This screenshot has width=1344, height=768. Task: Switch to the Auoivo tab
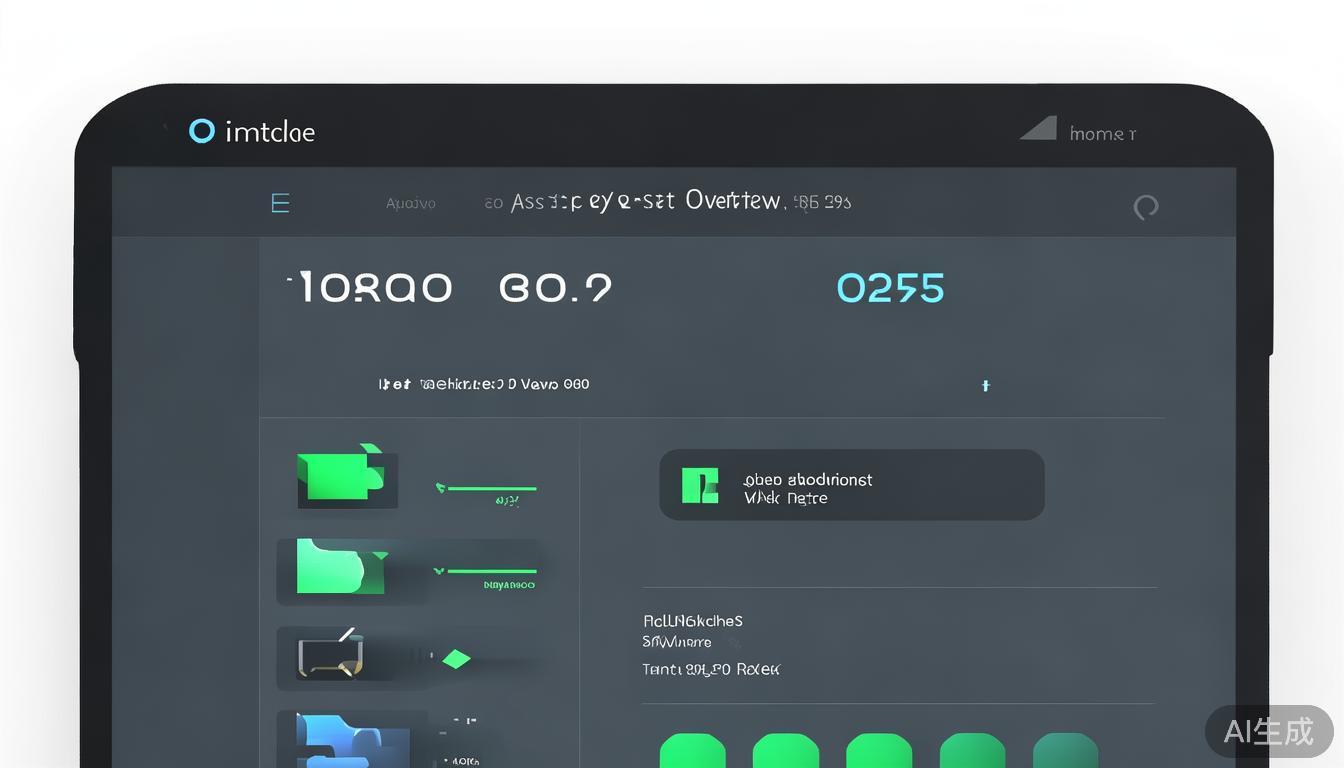(410, 203)
